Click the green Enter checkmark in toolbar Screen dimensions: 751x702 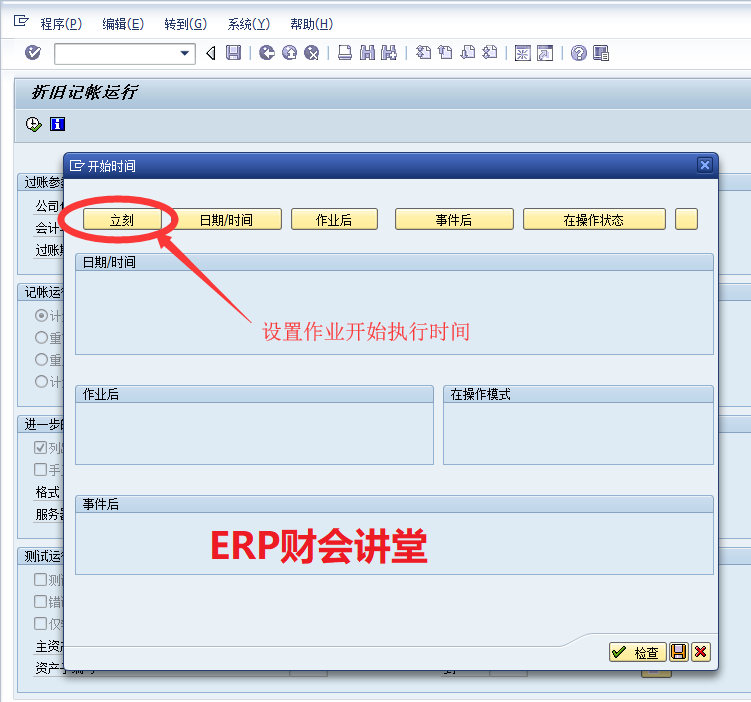[x=33, y=53]
